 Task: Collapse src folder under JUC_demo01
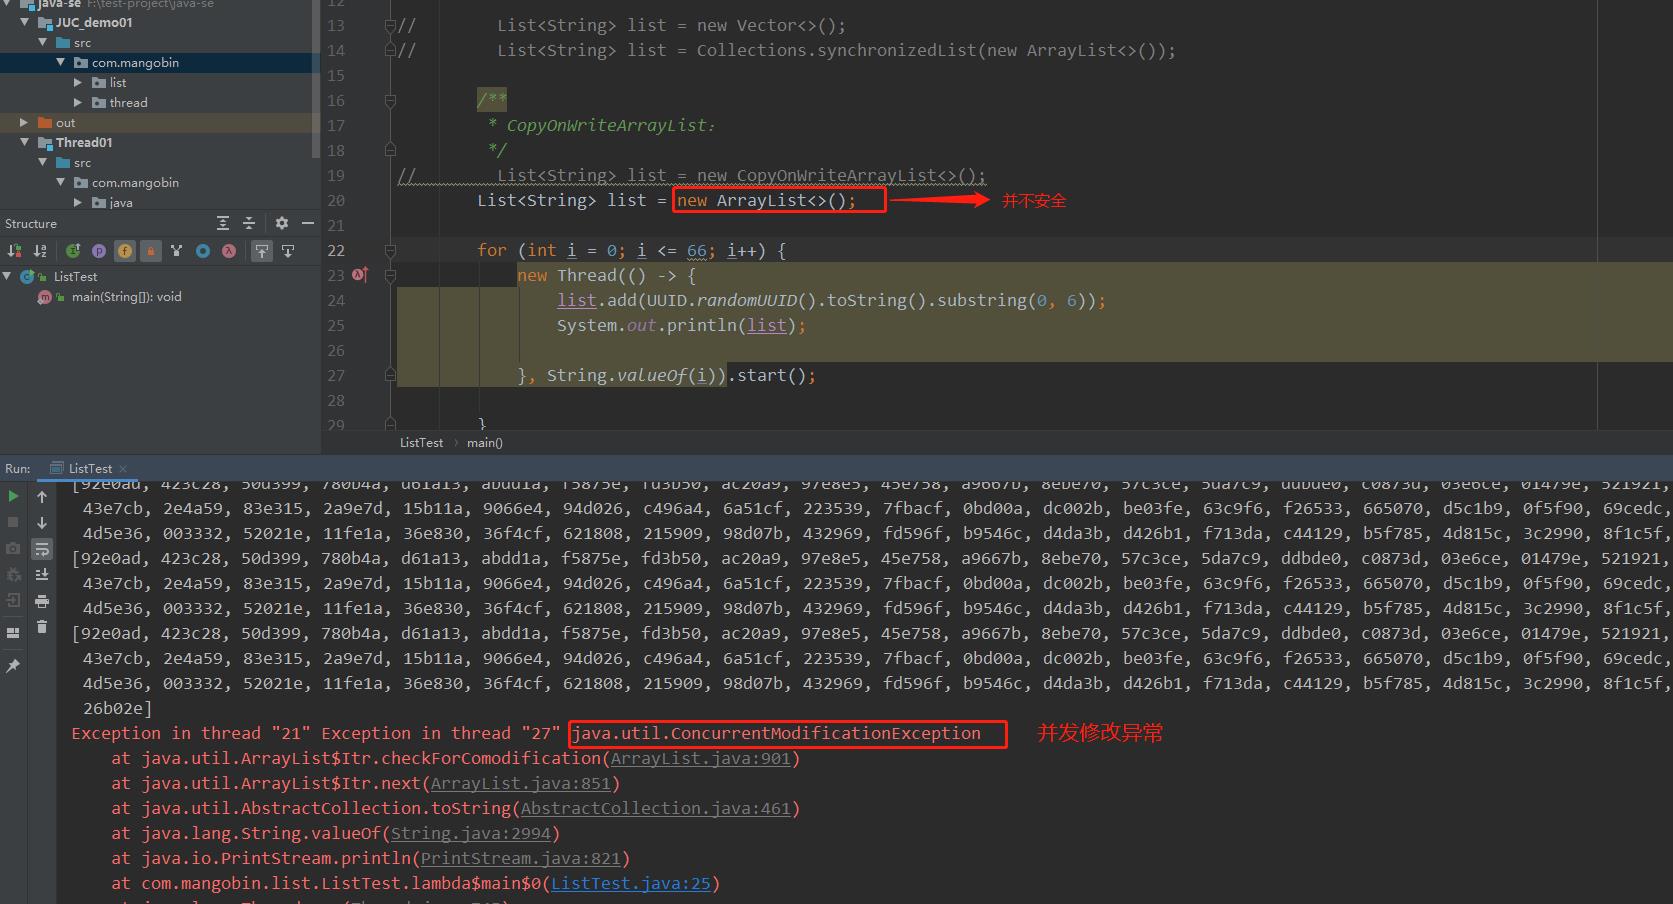point(43,42)
